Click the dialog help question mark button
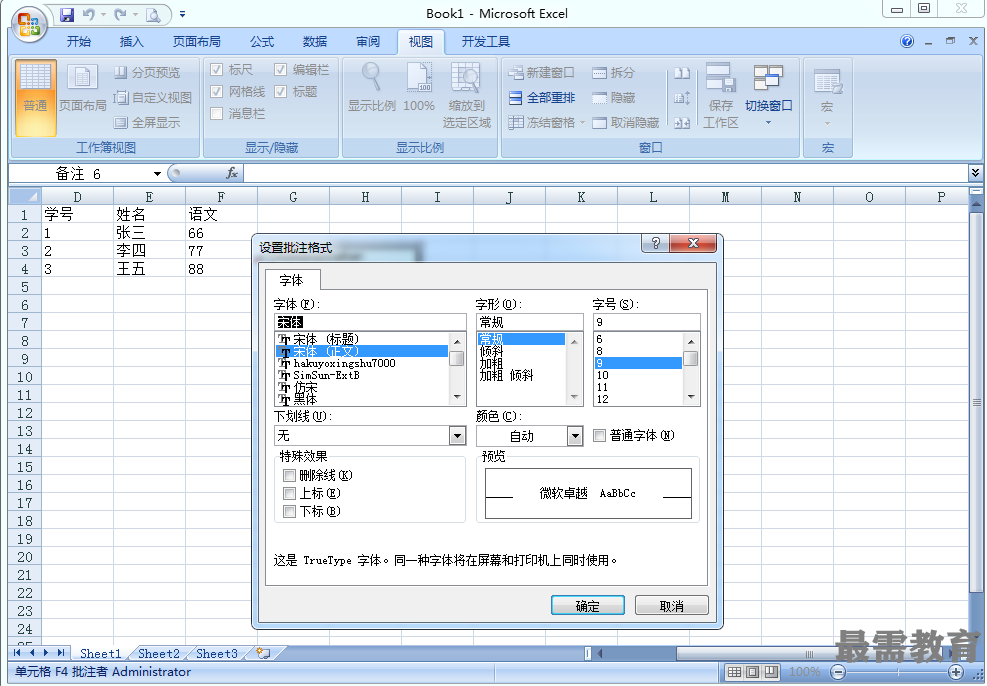The image size is (987, 686). point(656,243)
